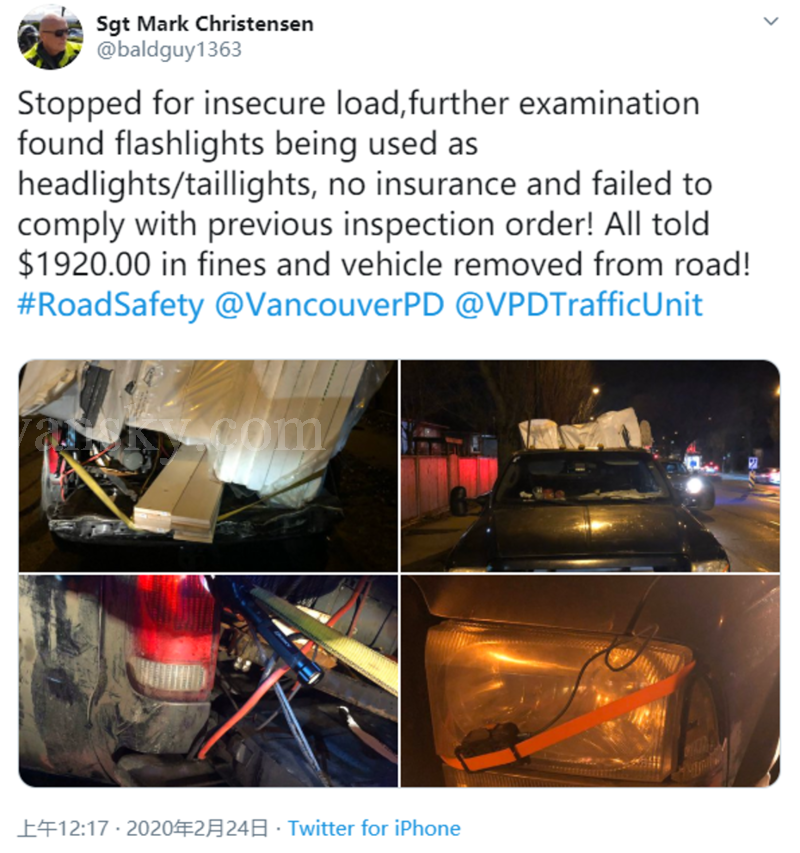The height and width of the screenshot is (853, 800).
Task: Visit the @VancouverPD mention
Action: tap(330, 305)
